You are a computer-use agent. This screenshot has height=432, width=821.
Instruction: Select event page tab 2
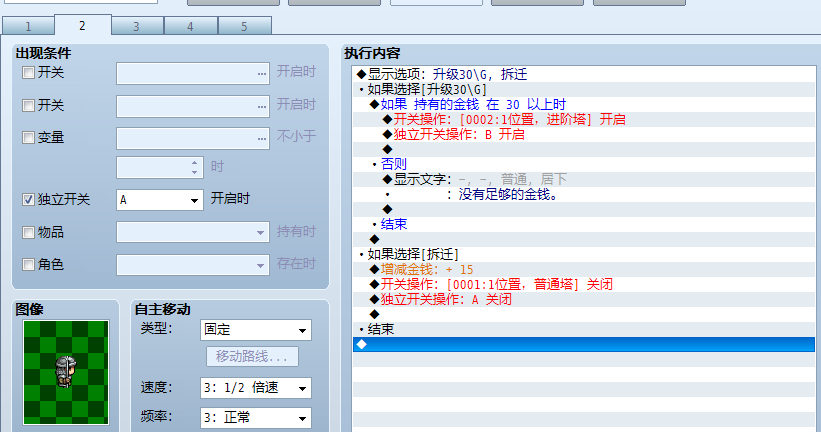[83, 25]
